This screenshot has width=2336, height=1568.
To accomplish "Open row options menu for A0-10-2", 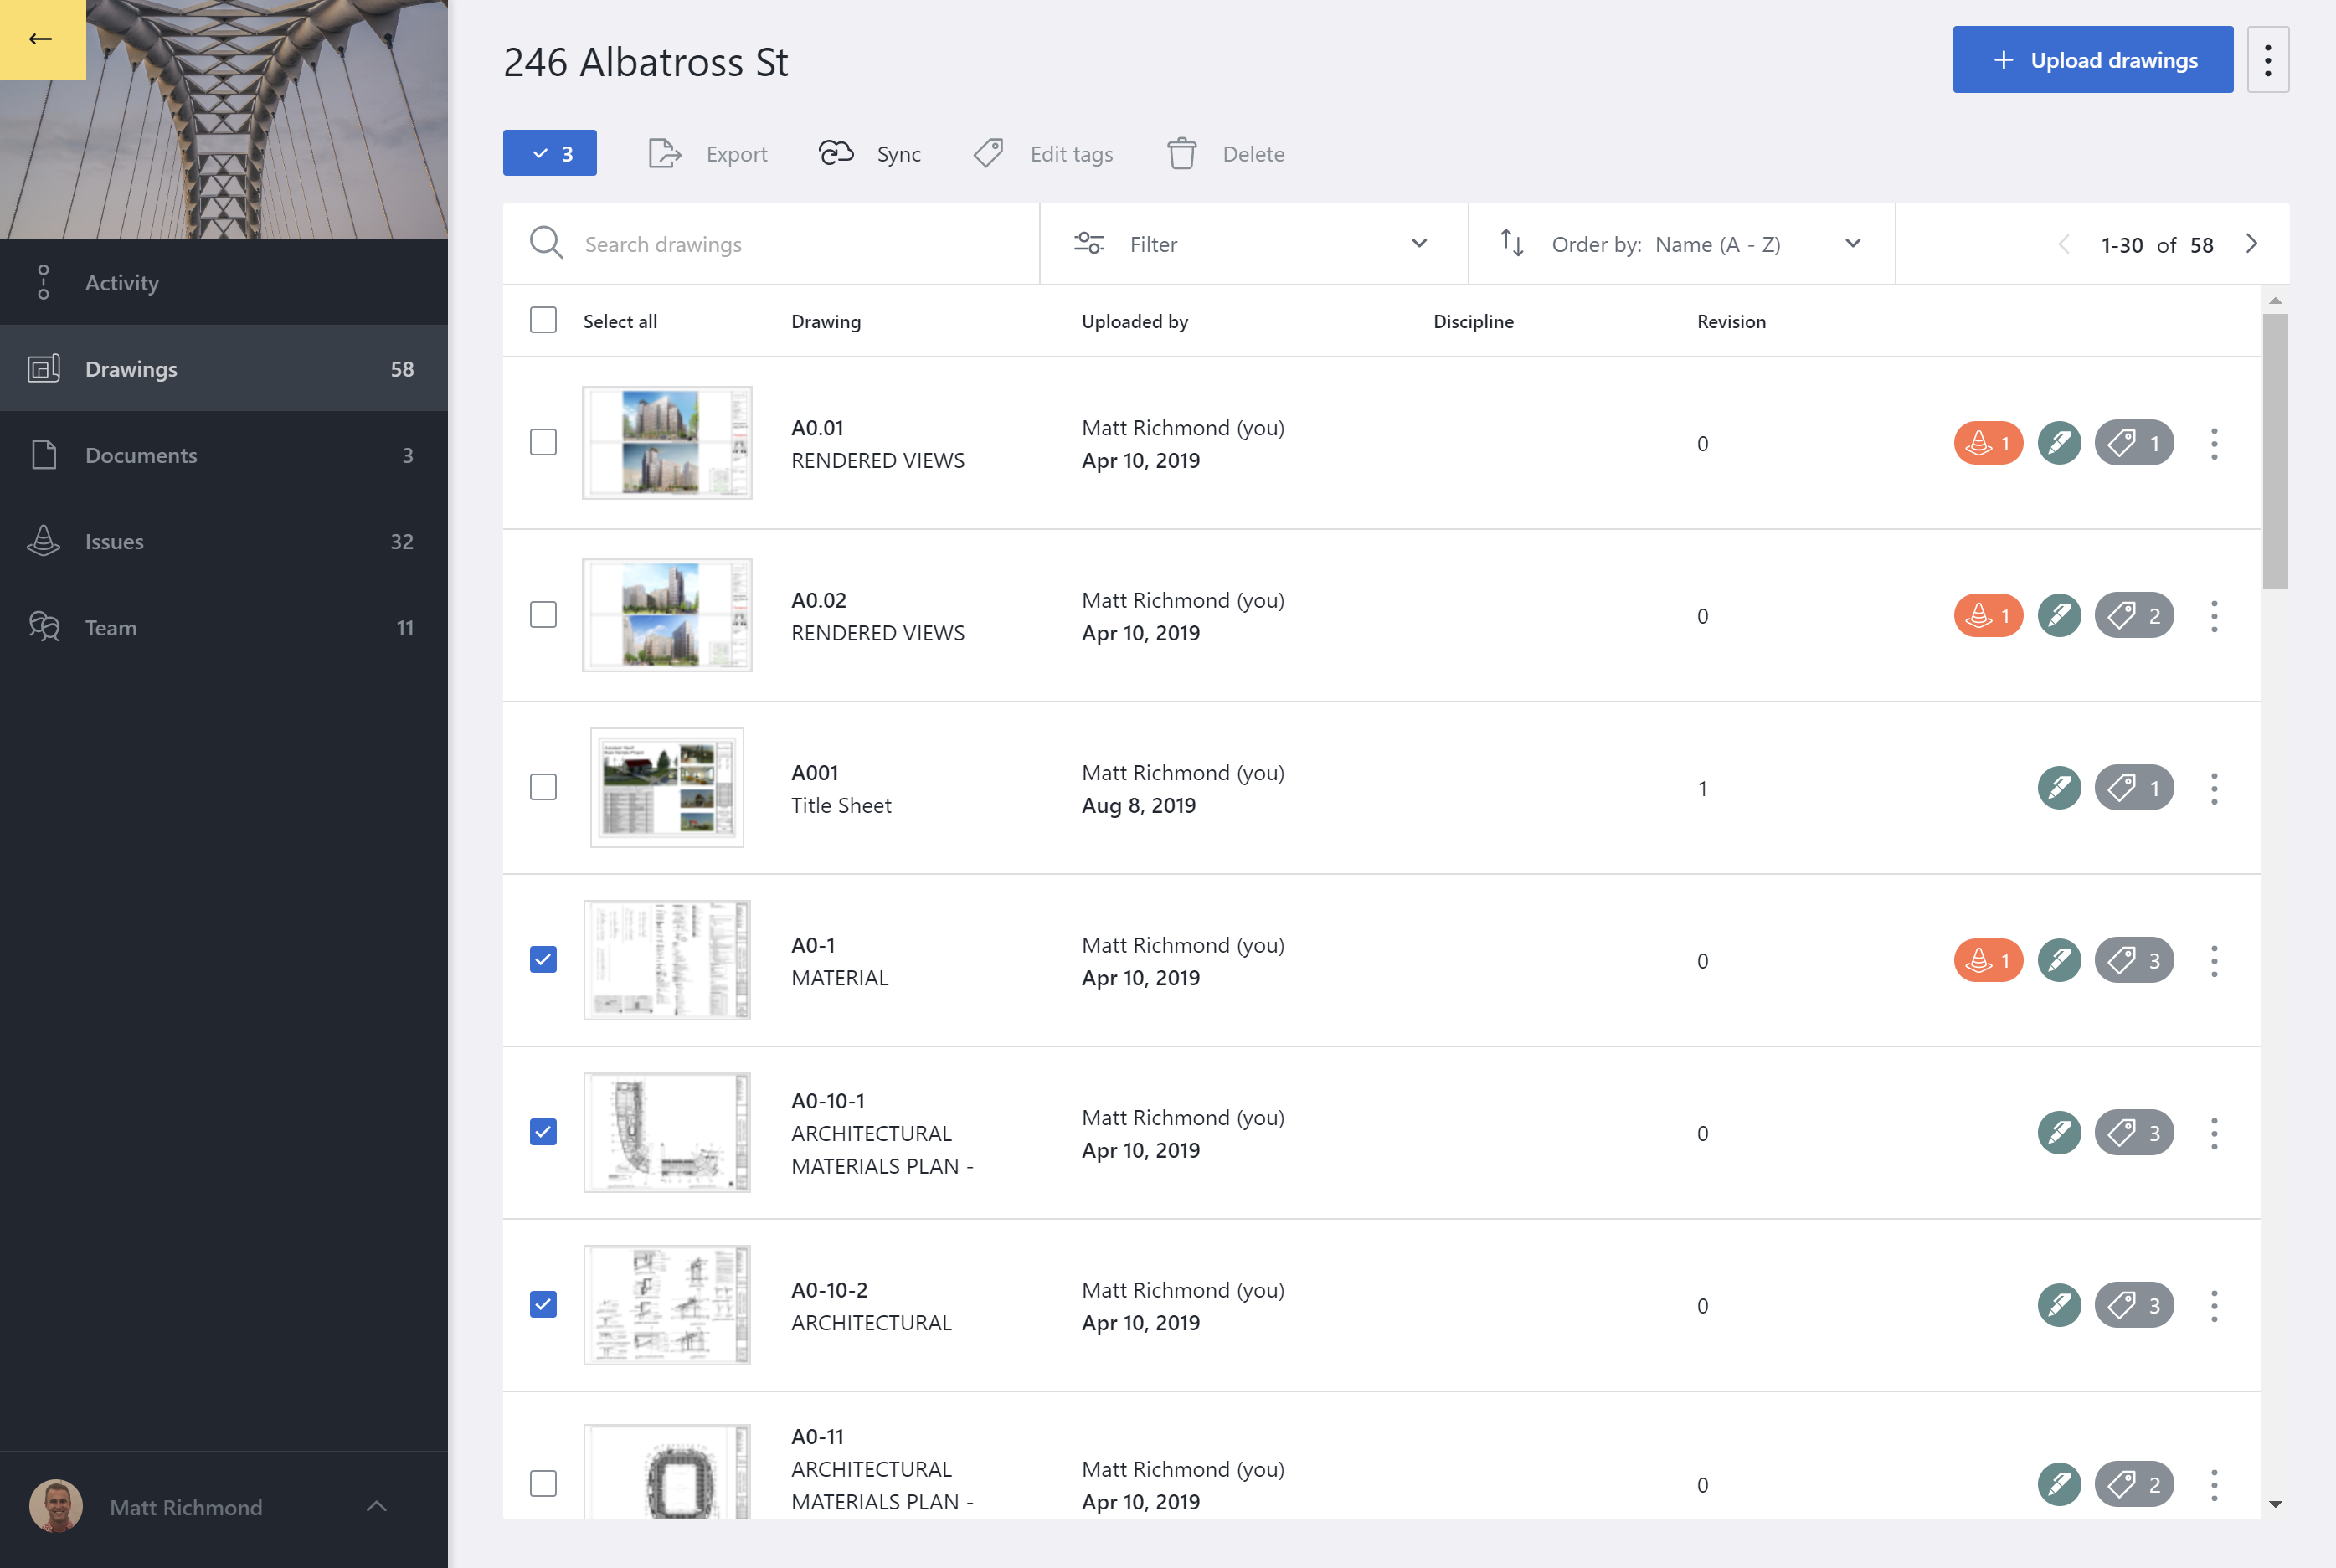I will click(2214, 1305).
